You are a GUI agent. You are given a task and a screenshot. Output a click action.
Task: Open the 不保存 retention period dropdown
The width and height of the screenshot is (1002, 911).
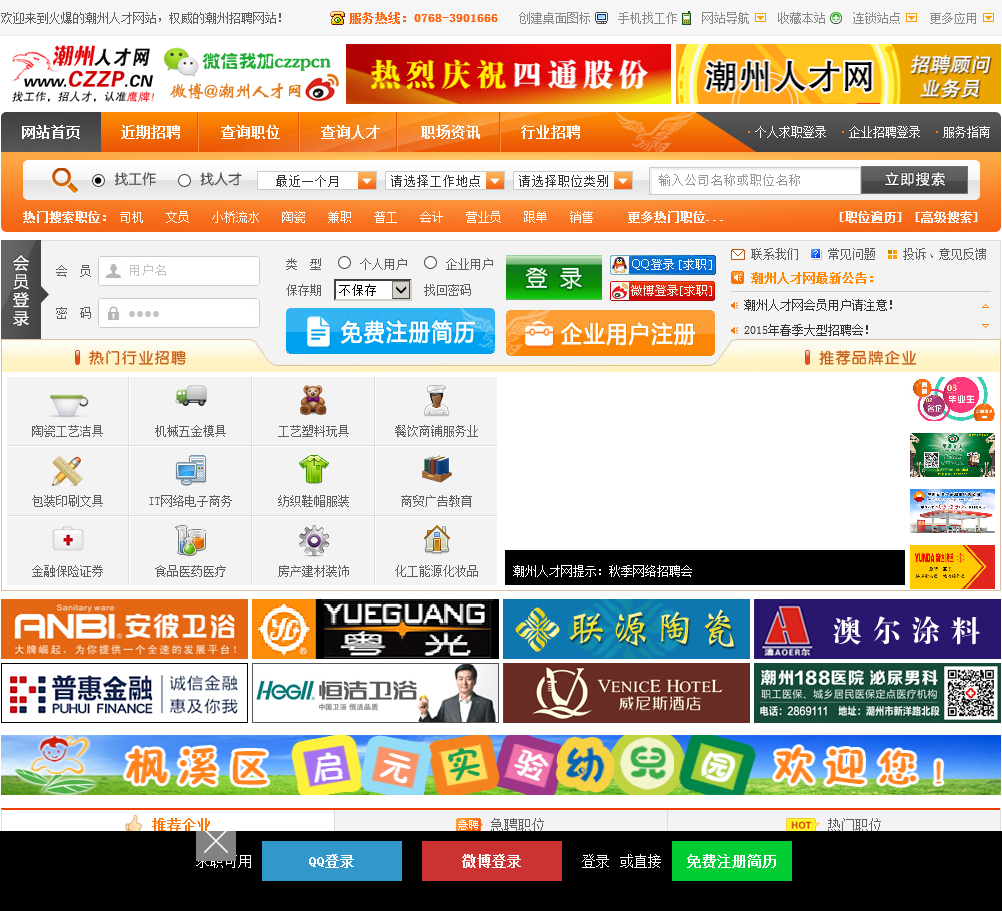coord(372,290)
